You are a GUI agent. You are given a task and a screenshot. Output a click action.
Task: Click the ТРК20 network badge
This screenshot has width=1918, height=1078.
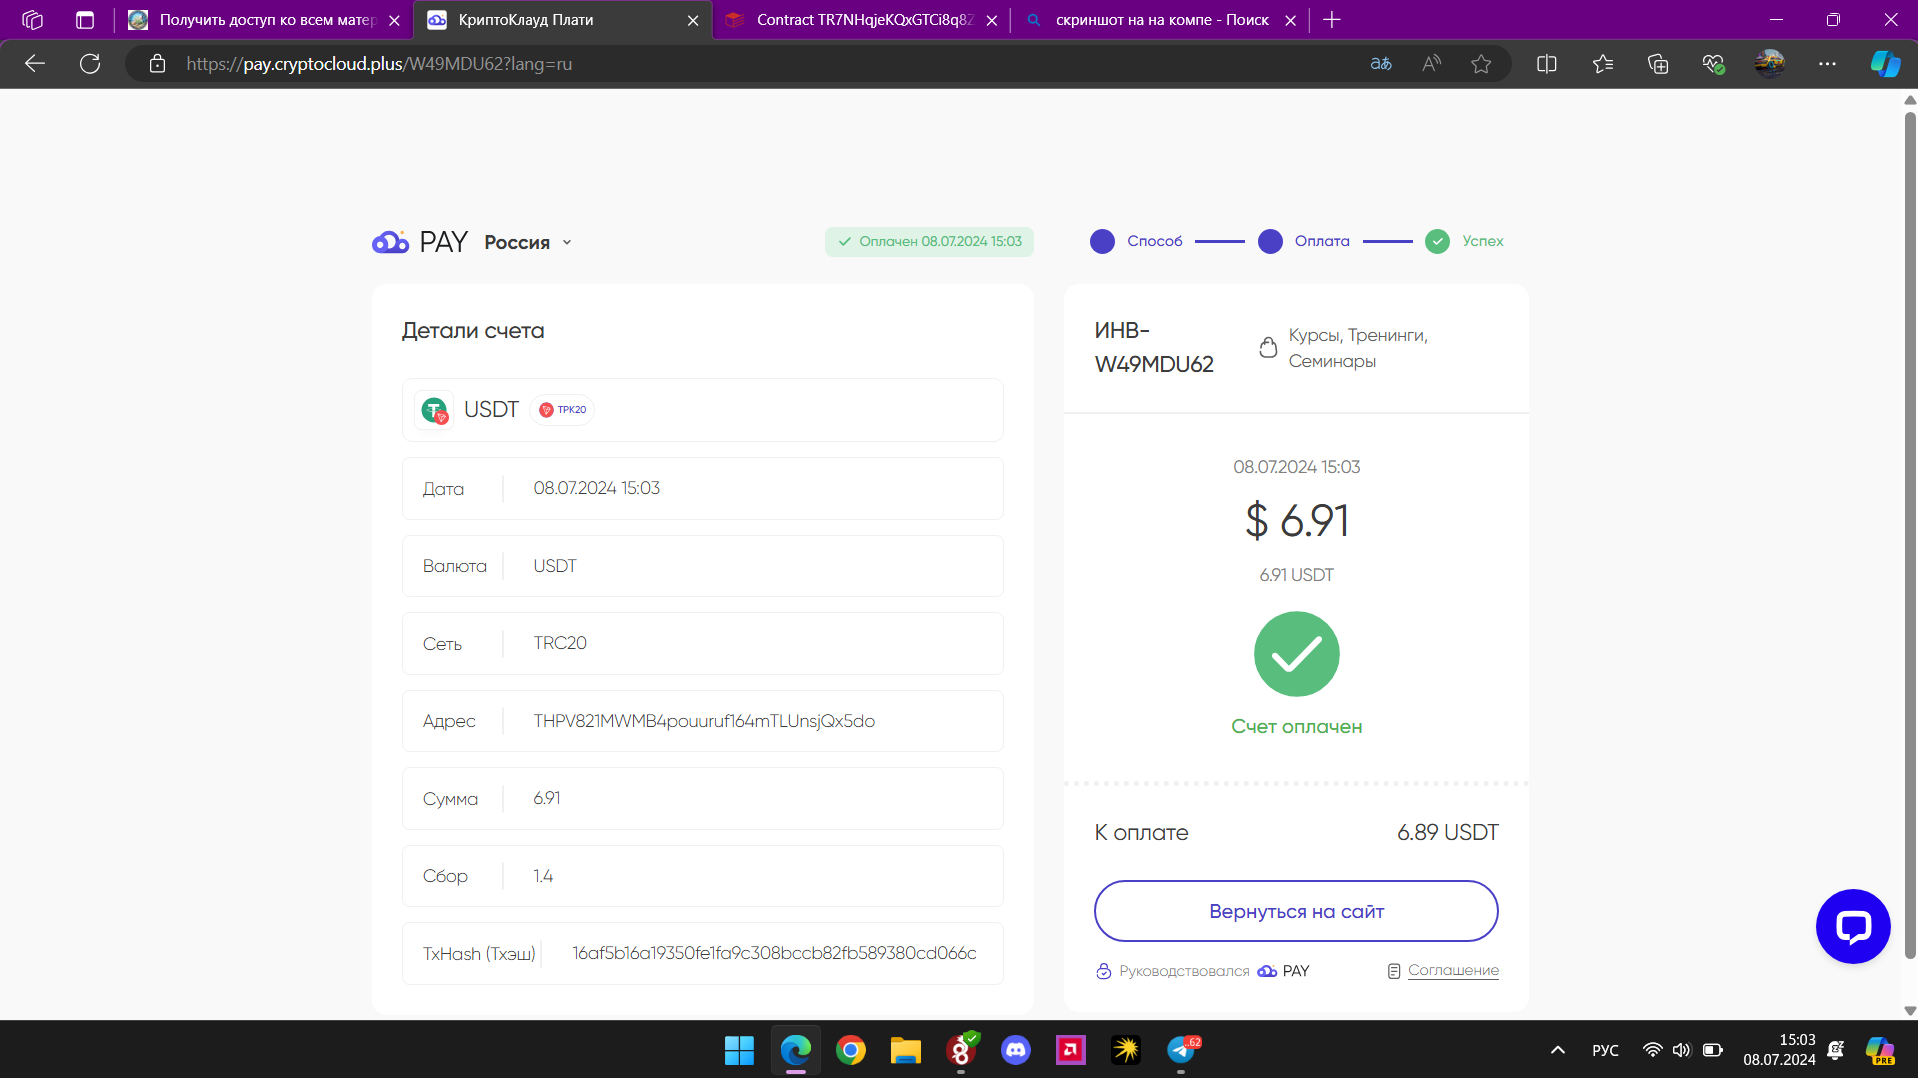click(x=562, y=410)
